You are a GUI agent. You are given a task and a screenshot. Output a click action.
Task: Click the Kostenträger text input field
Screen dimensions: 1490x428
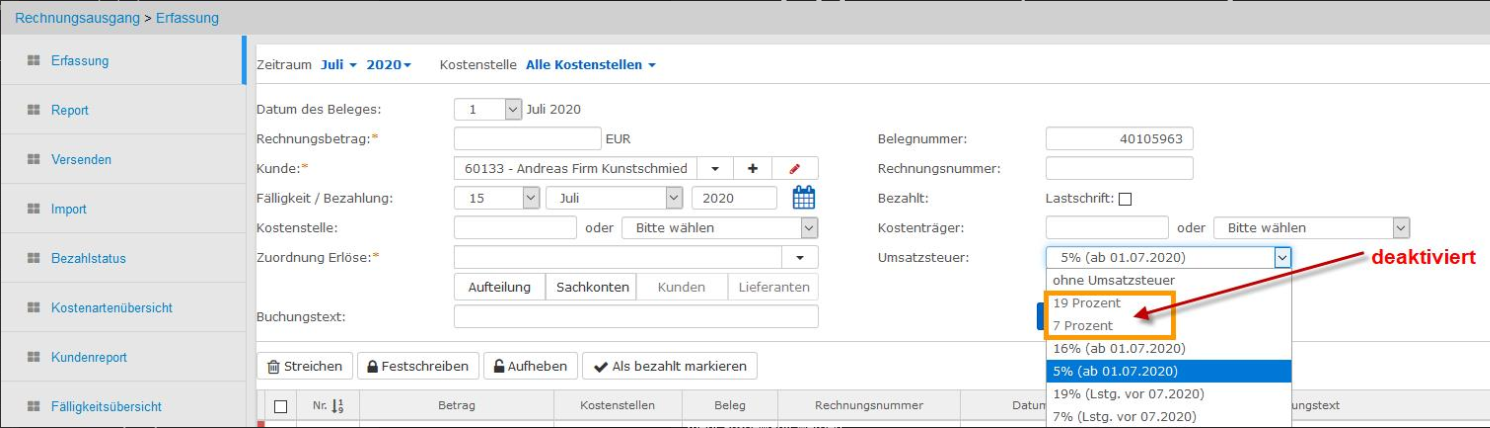pyautogui.click(x=1107, y=228)
